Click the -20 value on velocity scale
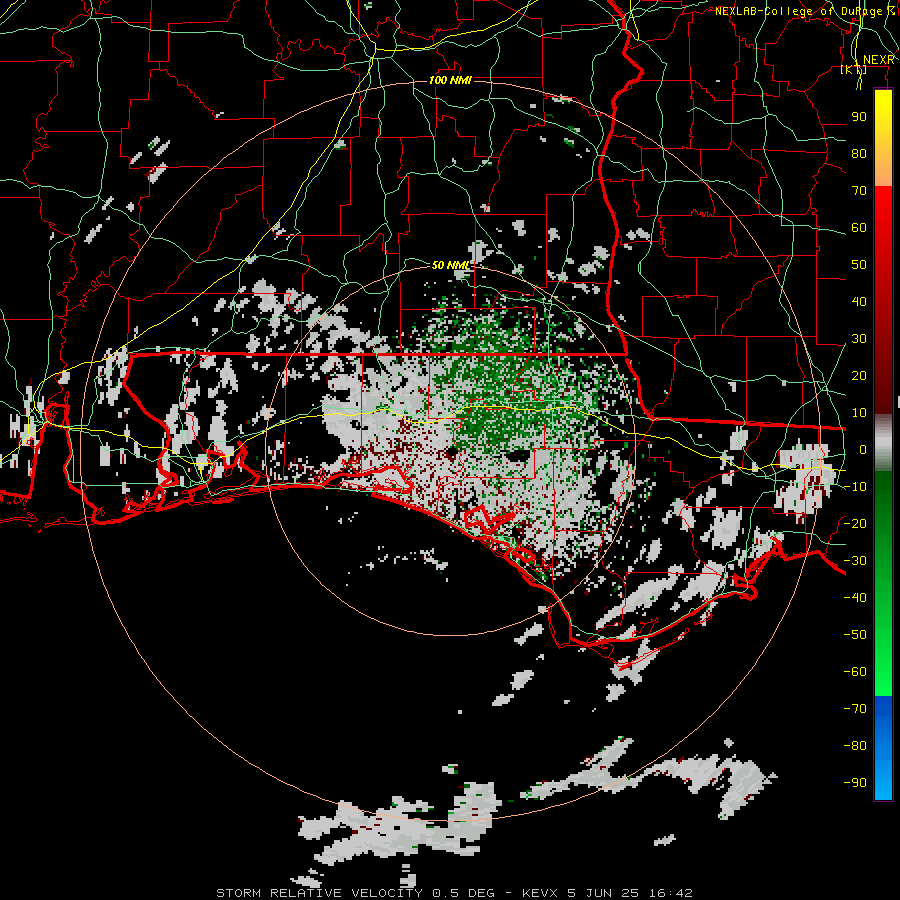The width and height of the screenshot is (900, 900). click(855, 523)
